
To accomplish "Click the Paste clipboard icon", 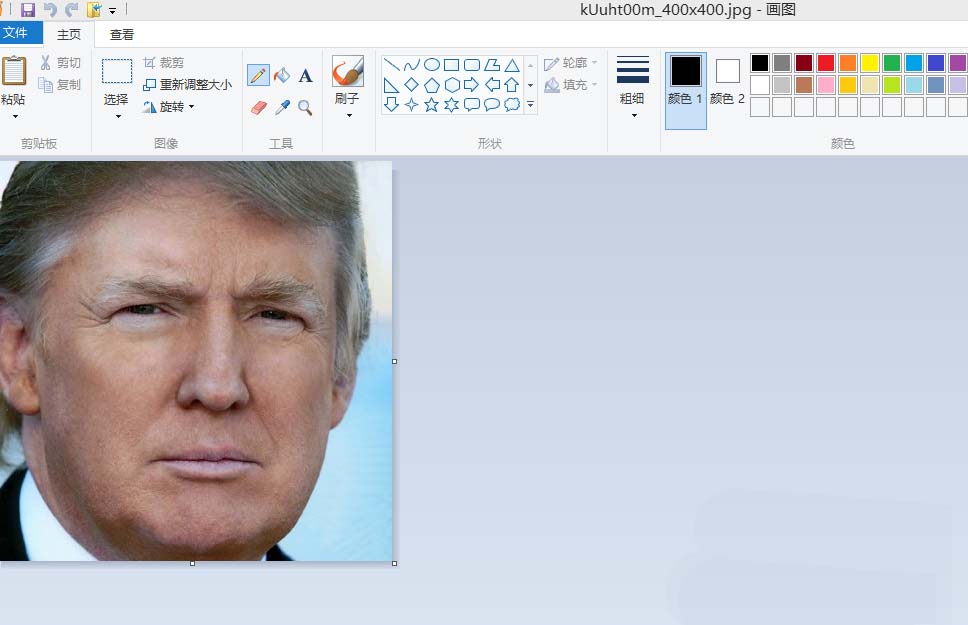I will click(x=14, y=70).
